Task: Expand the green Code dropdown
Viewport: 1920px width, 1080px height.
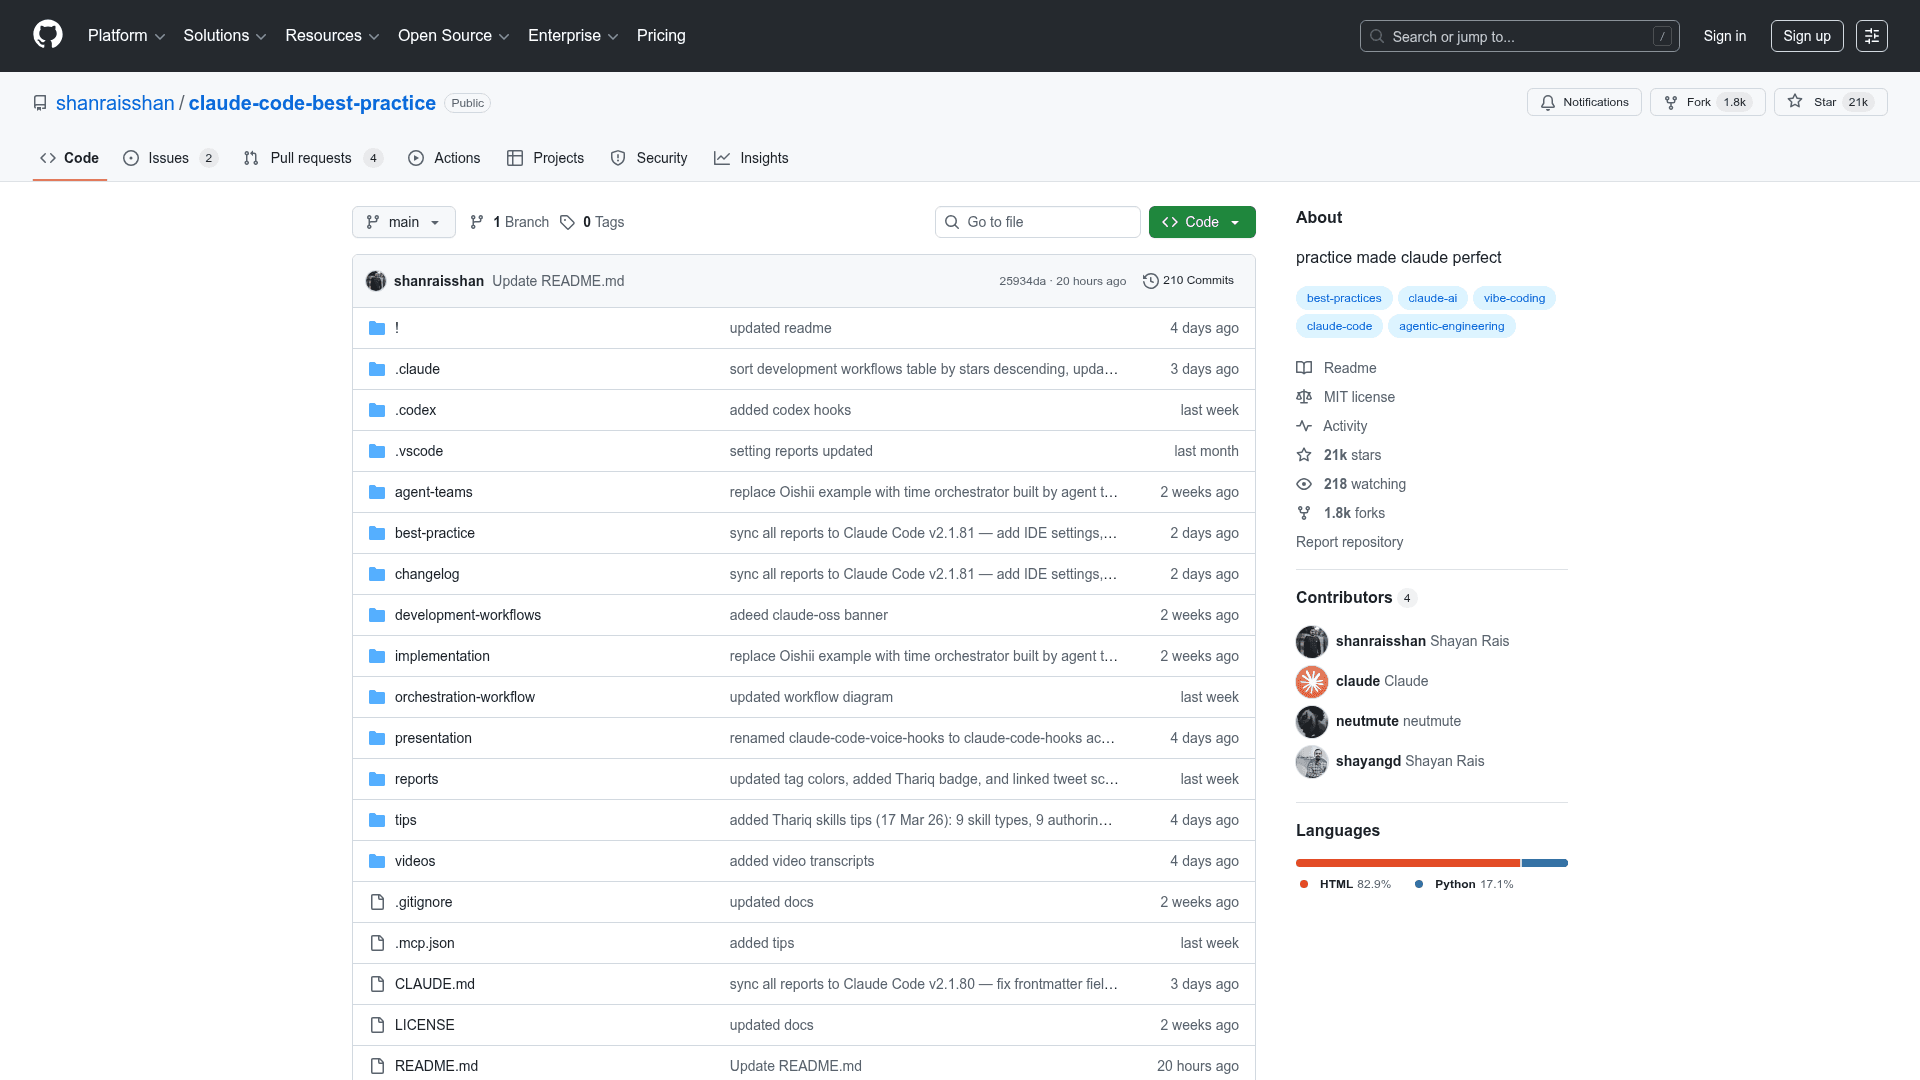Action: pyautogui.click(x=1201, y=222)
